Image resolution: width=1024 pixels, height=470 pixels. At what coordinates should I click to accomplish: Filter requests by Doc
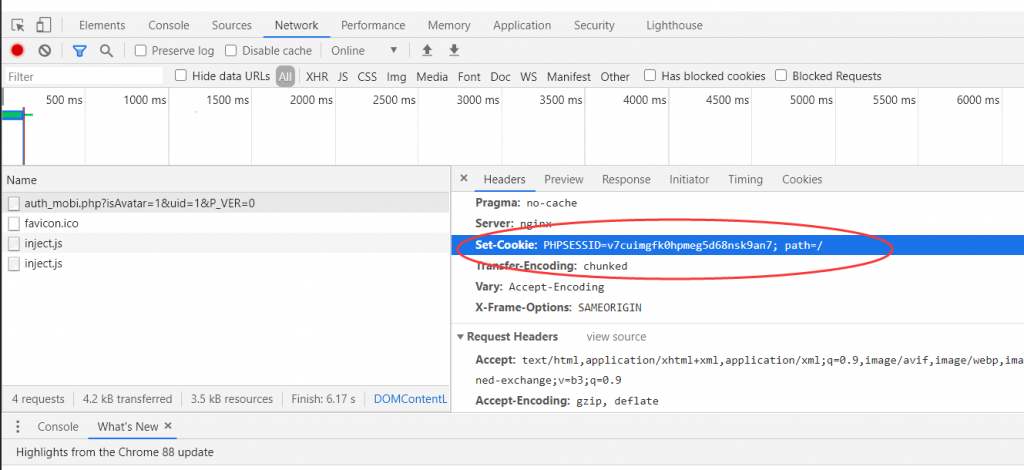point(500,76)
